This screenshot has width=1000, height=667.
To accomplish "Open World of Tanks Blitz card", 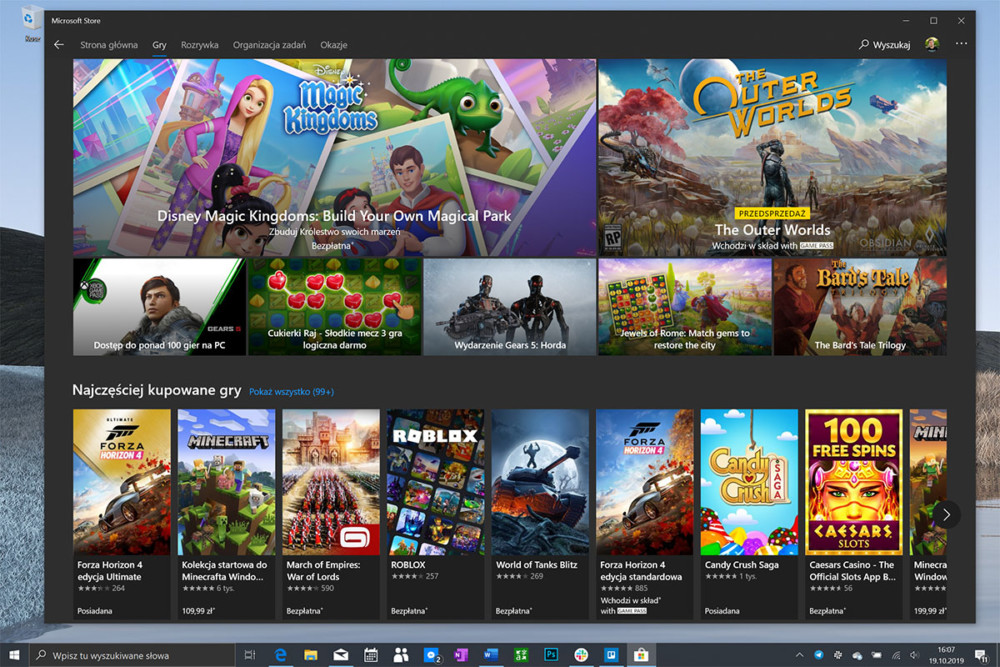I will 540,514.
